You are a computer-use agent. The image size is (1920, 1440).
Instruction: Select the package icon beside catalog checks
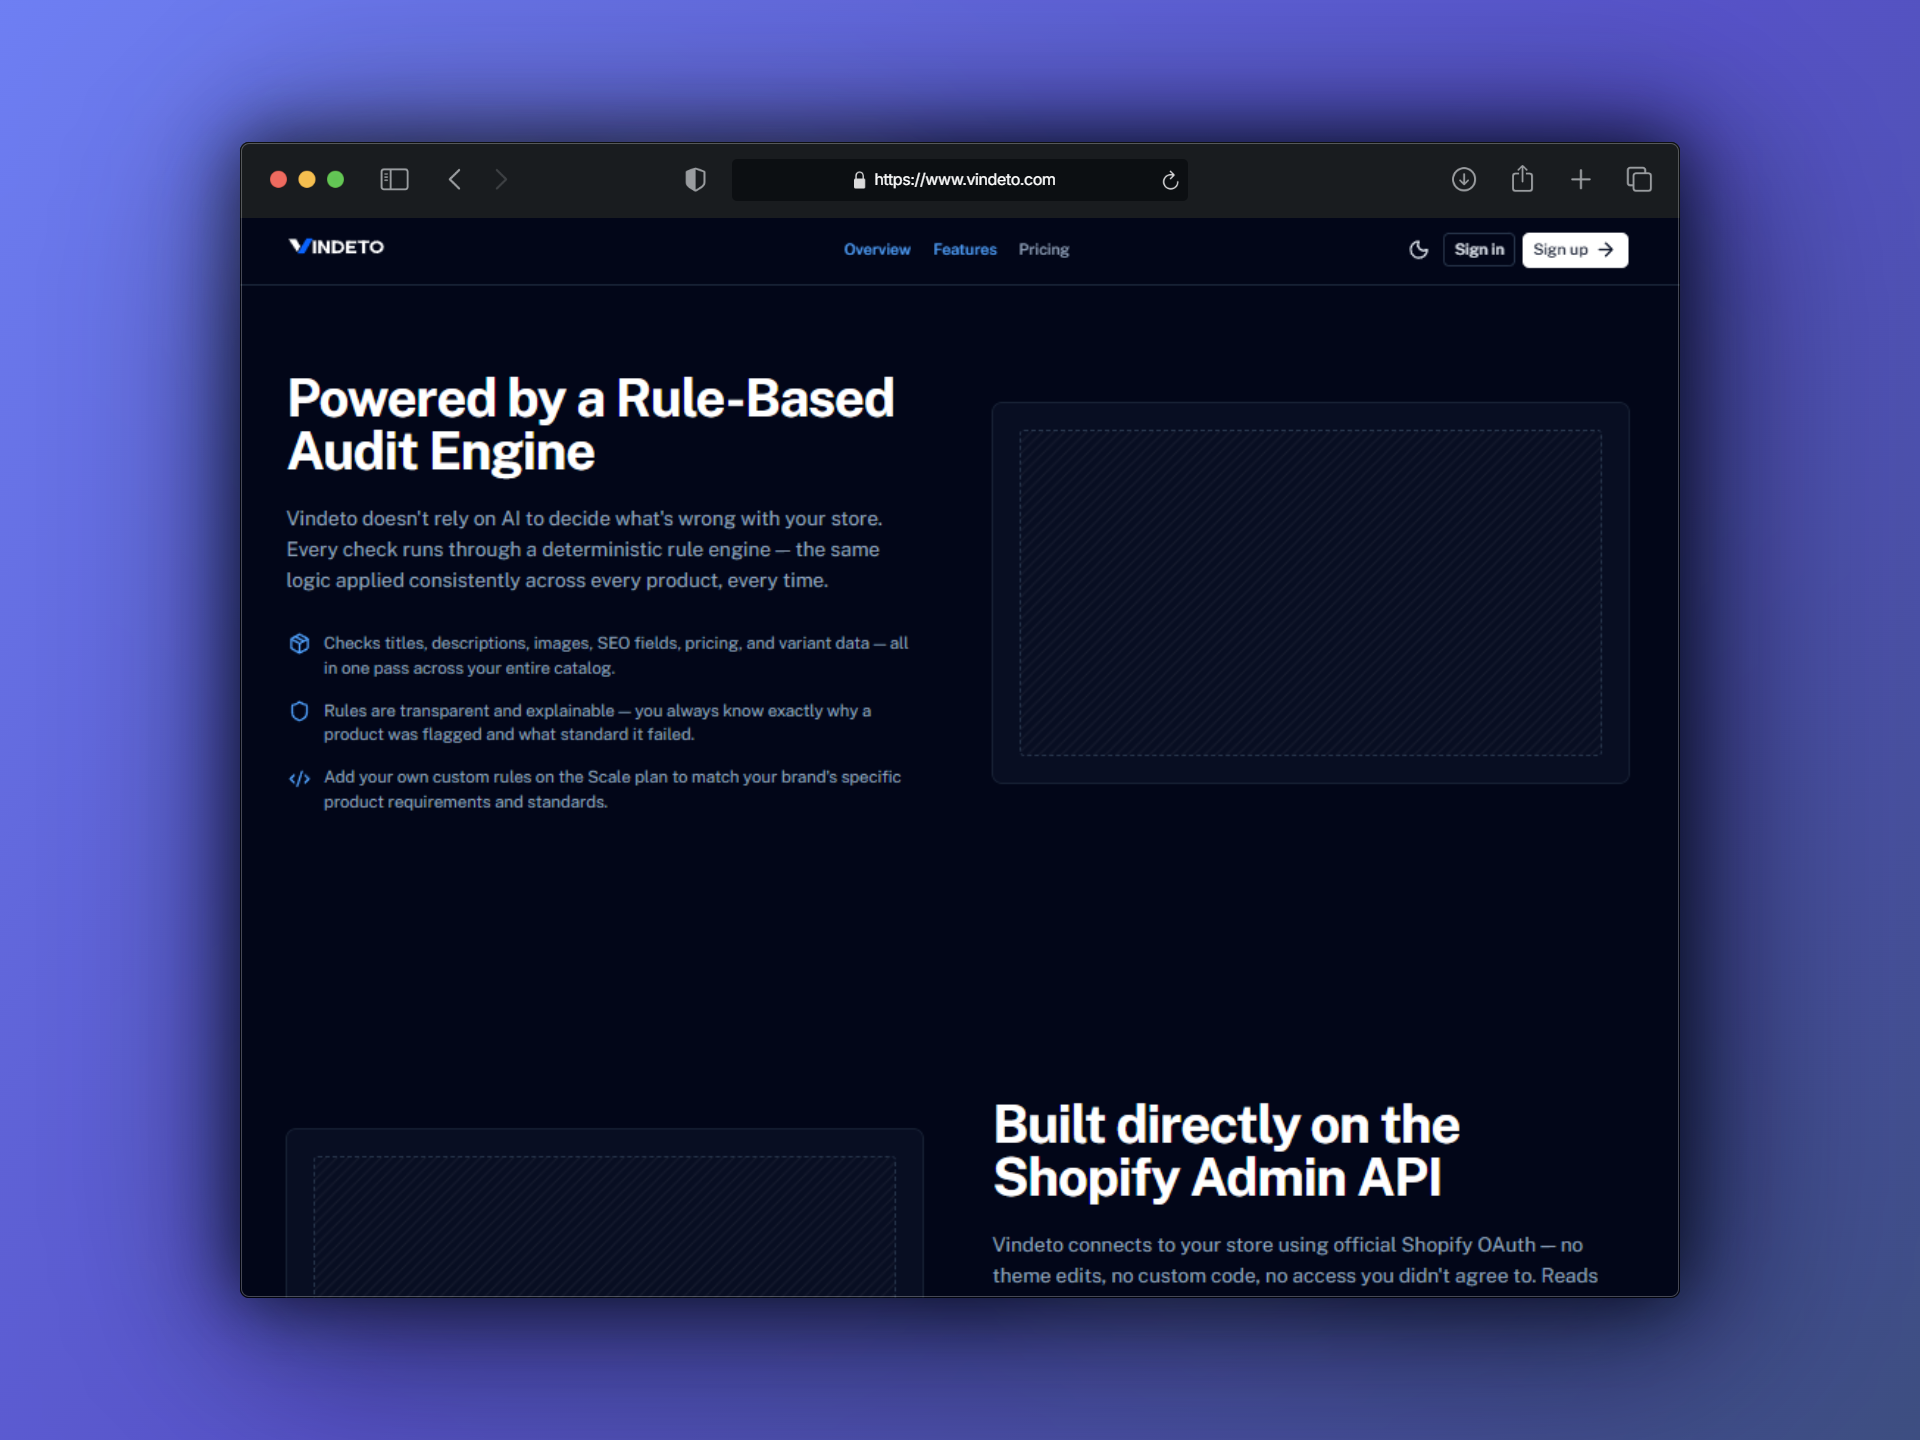click(x=299, y=644)
